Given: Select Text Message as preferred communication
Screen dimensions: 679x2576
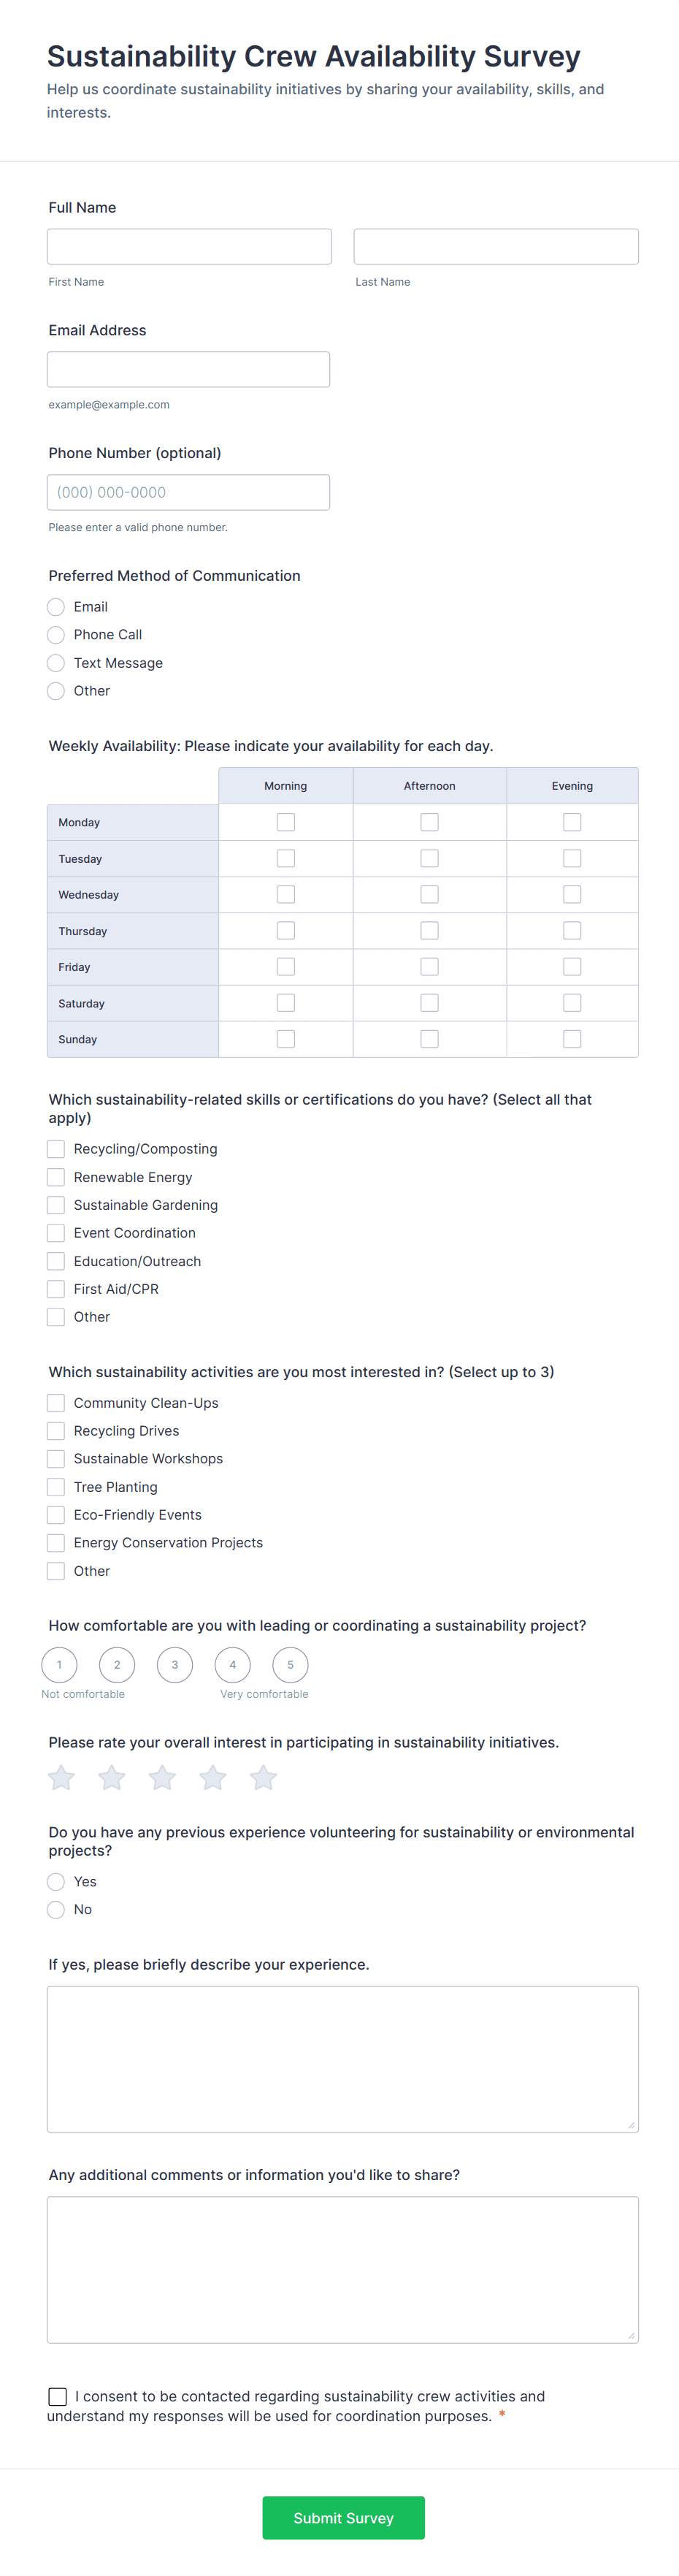Looking at the screenshot, I should [56, 662].
